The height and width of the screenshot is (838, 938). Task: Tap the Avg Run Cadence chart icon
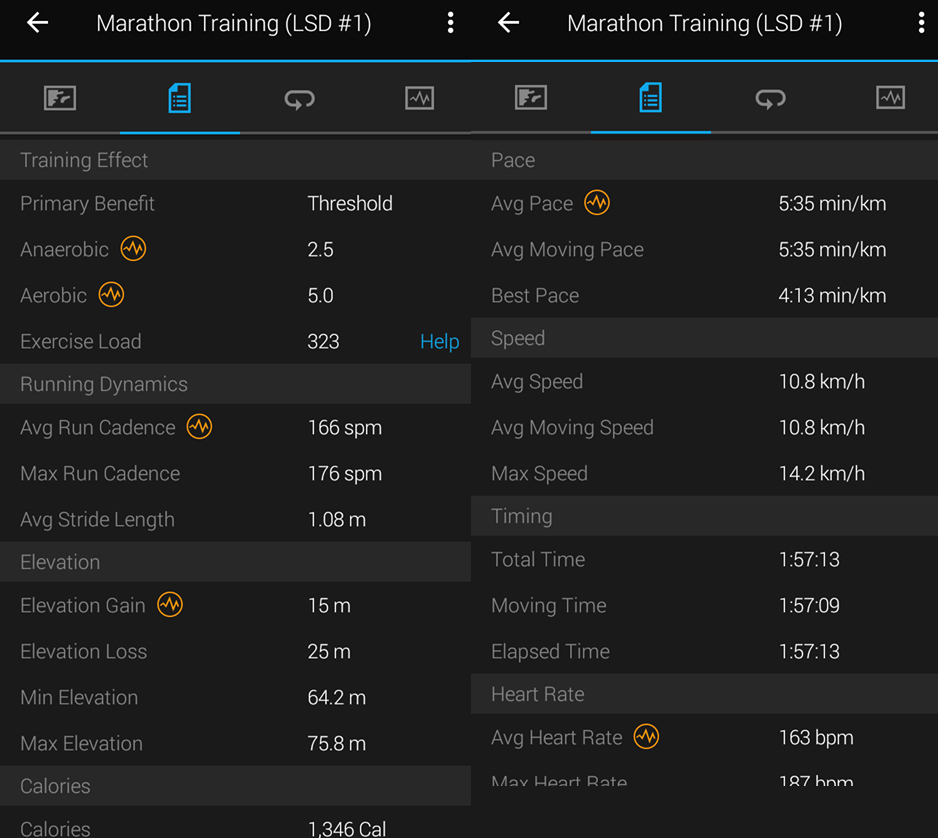[199, 427]
